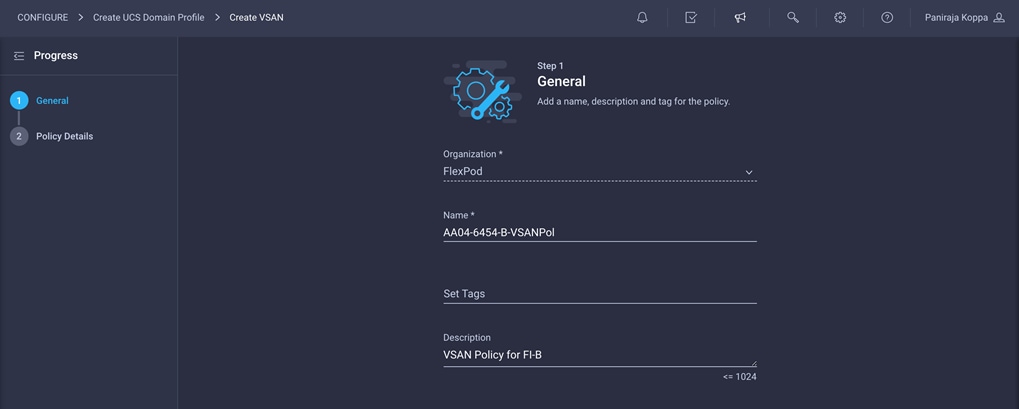Click the Name input field
Image resolution: width=1019 pixels, height=409 pixels.
pos(600,233)
